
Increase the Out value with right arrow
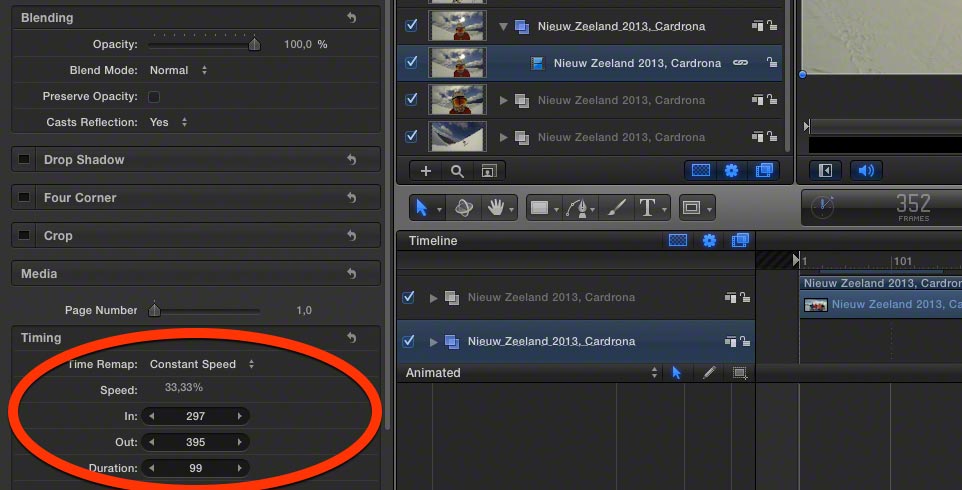(240, 442)
